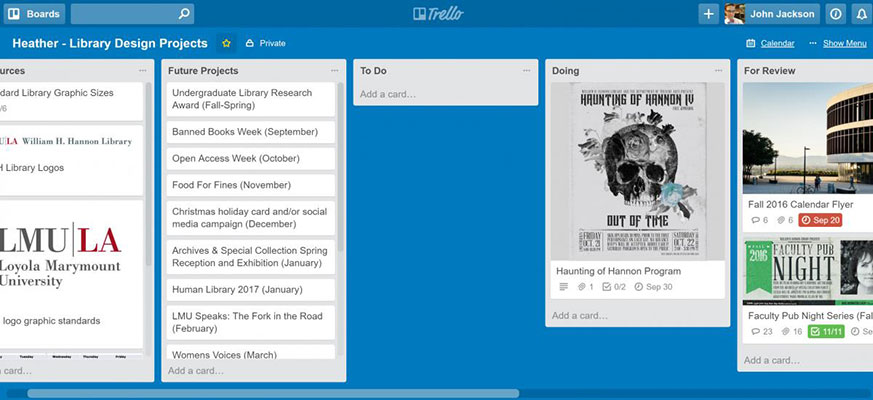Viewport: 873px width, 400px height.
Task: Open Haunting of Hannon poster thumbnail
Action: pyautogui.click(x=638, y=171)
